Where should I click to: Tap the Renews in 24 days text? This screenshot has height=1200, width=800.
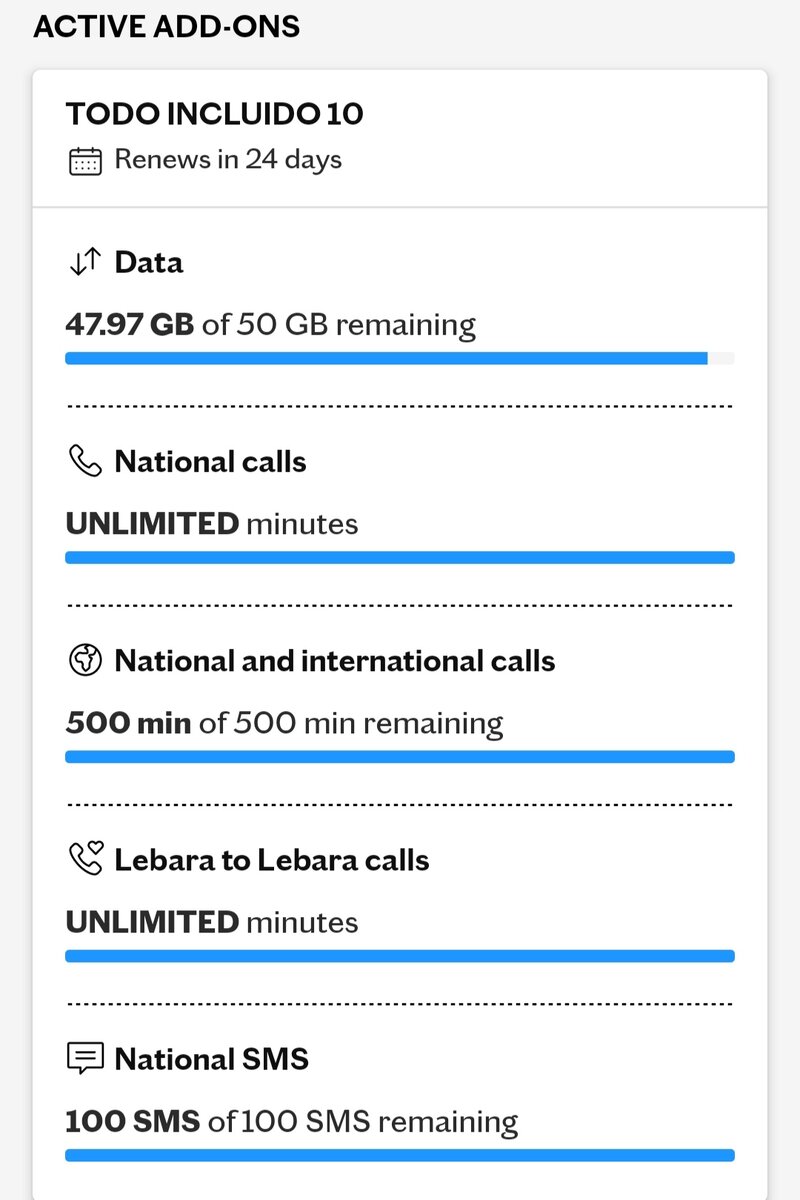coord(228,160)
